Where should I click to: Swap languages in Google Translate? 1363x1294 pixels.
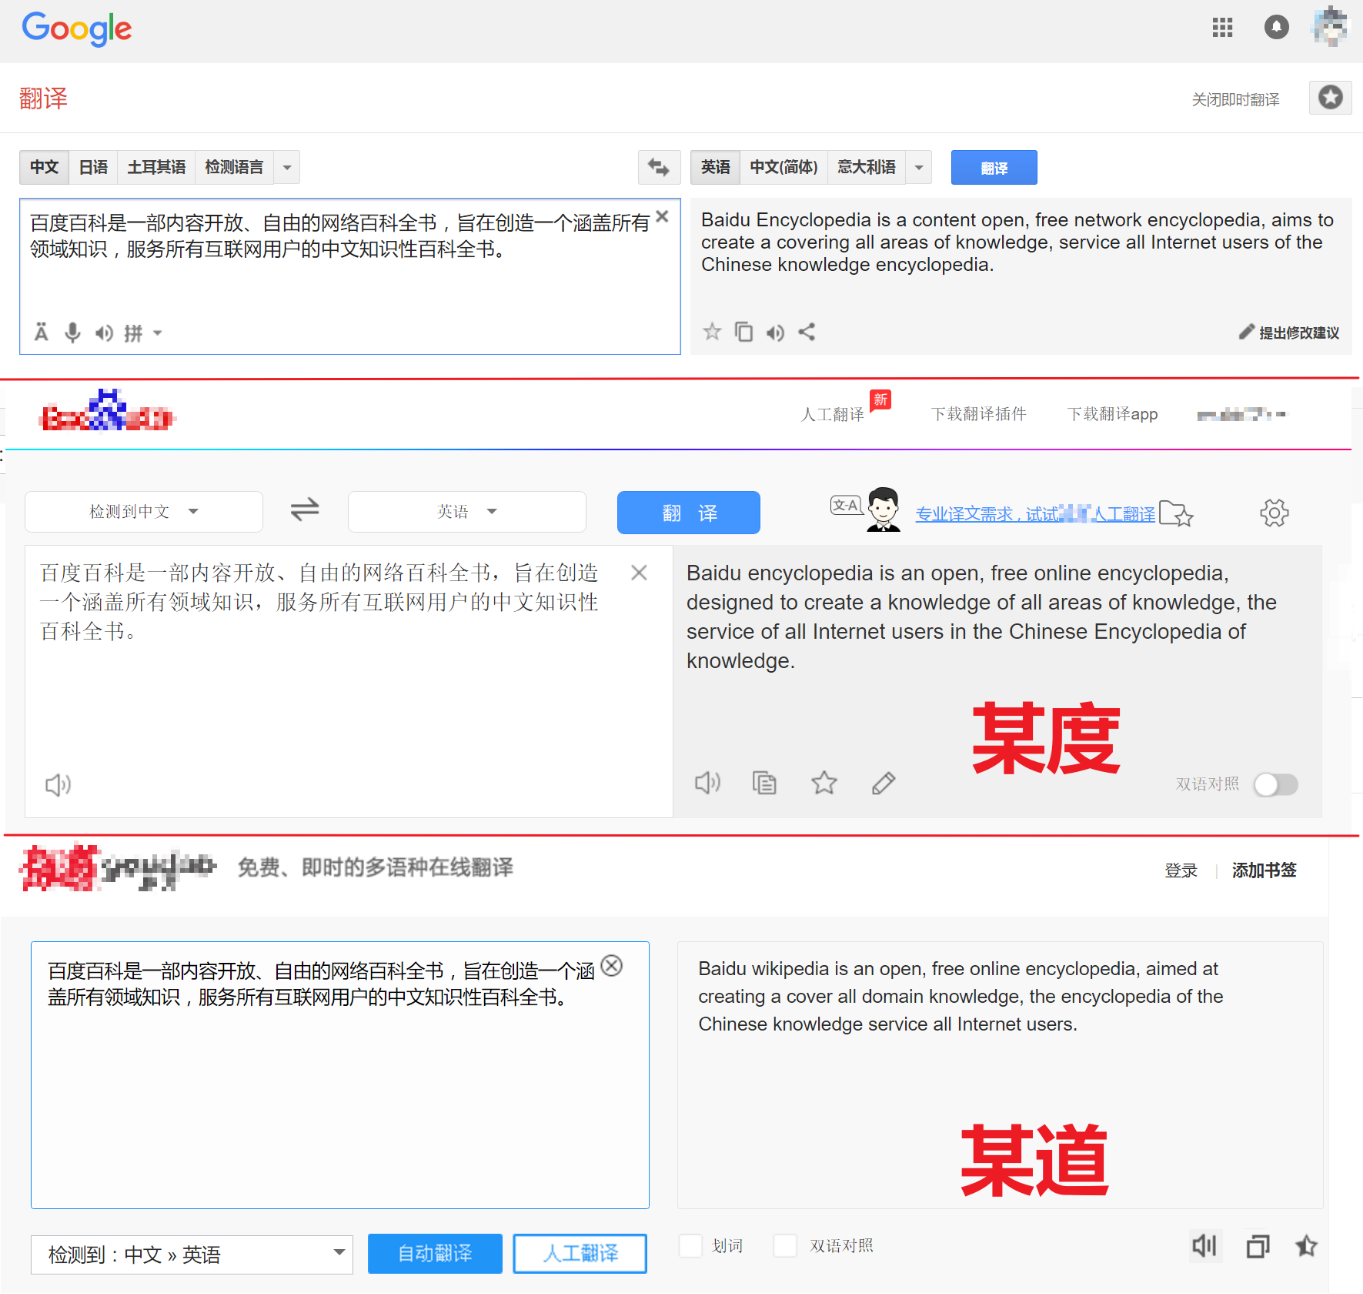[658, 167]
